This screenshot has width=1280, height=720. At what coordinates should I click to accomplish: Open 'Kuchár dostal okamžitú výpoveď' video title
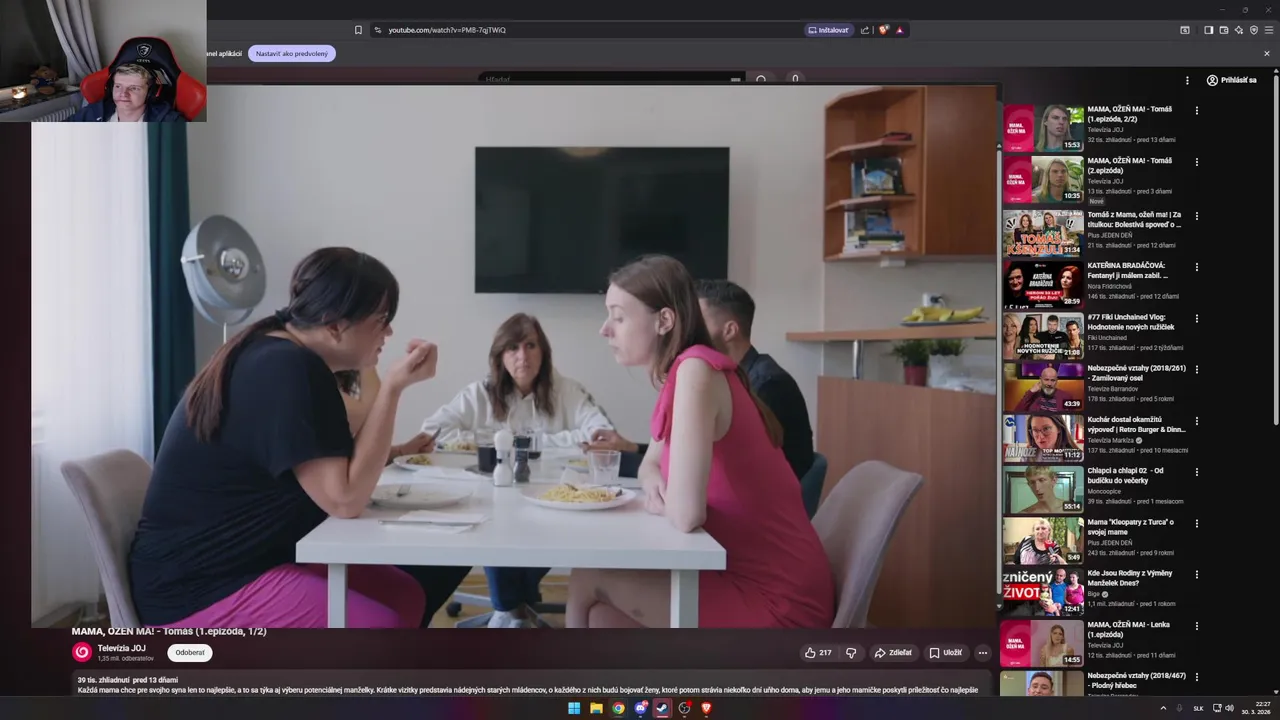click(1137, 425)
